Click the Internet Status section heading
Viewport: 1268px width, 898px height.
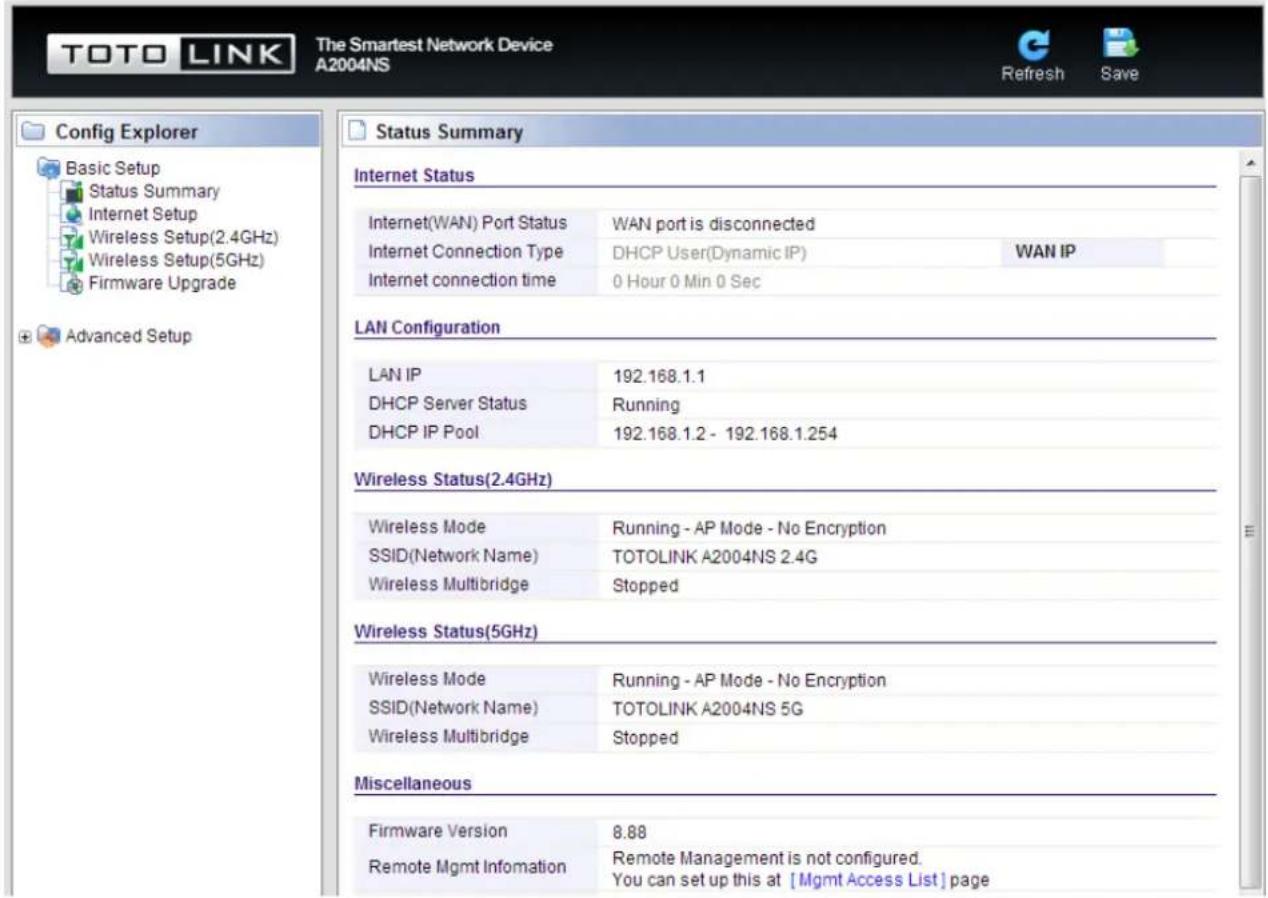pos(414,175)
